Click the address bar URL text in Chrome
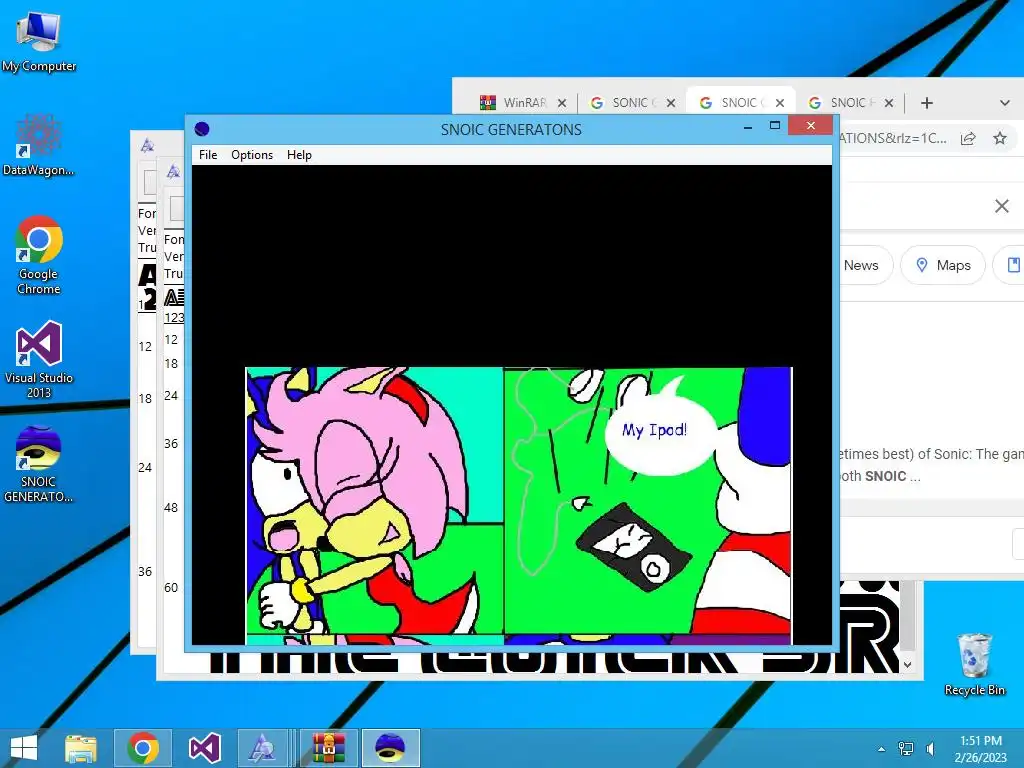 point(893,138)
